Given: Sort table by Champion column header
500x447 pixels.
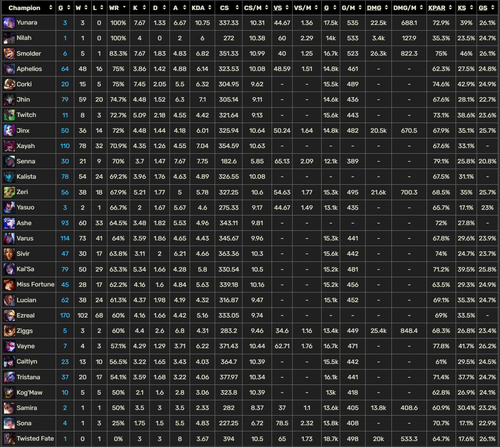Looking at the screenshot, I should tap(28, 8).
